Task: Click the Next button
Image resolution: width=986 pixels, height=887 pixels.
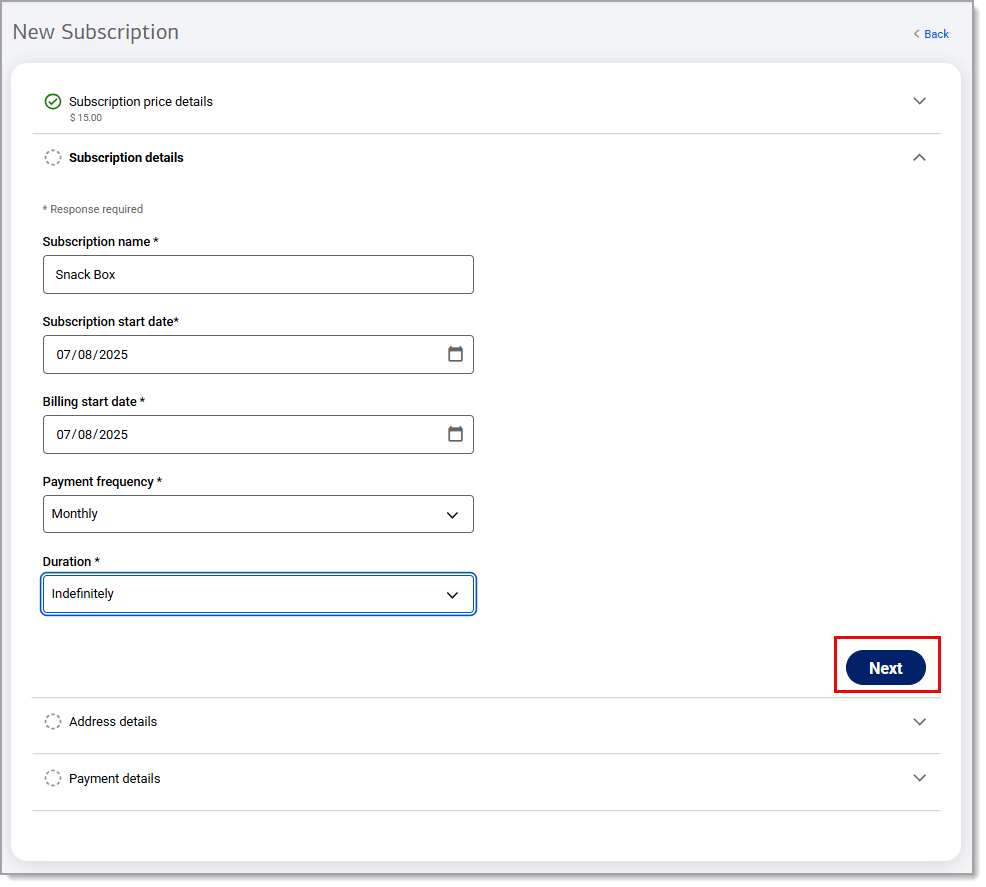Action: (885, 668)
